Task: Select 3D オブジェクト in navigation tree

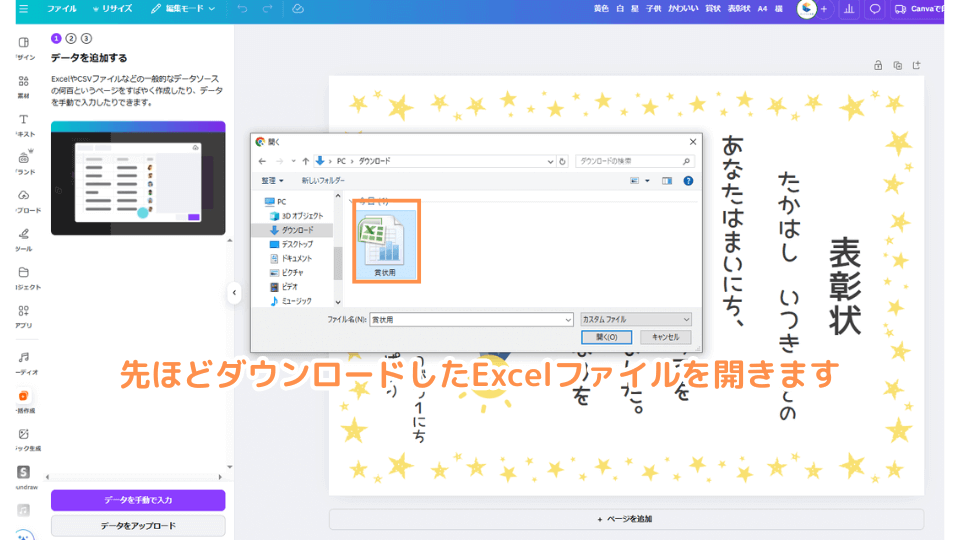Action: (296, 216)
